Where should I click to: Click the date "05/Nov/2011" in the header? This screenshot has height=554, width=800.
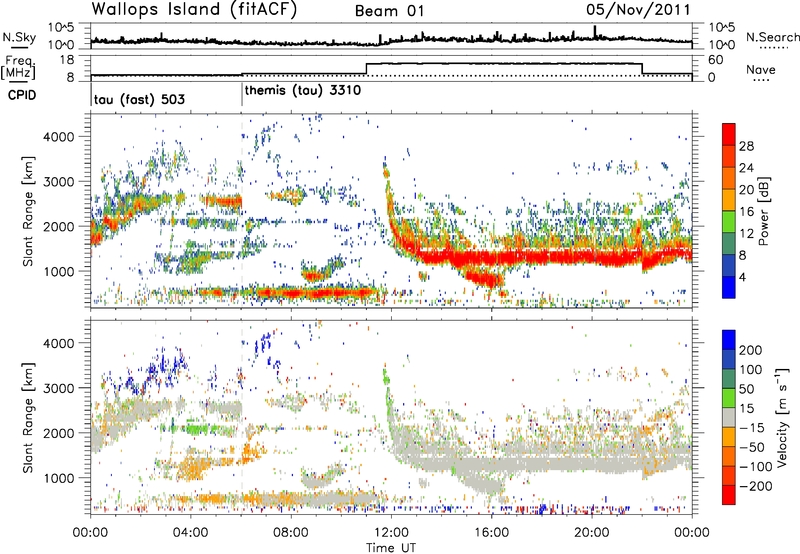pyautogui.click(x=638, y=10)
